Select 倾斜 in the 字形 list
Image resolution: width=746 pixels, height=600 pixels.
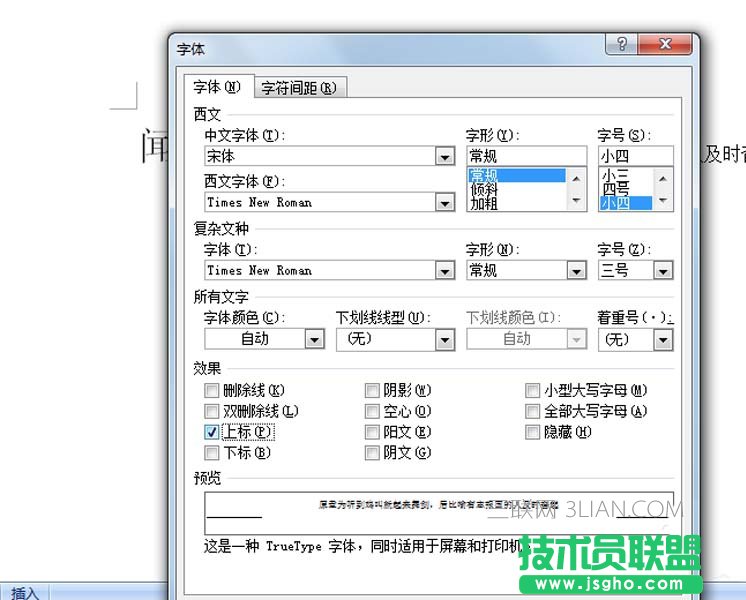[517, 189]
